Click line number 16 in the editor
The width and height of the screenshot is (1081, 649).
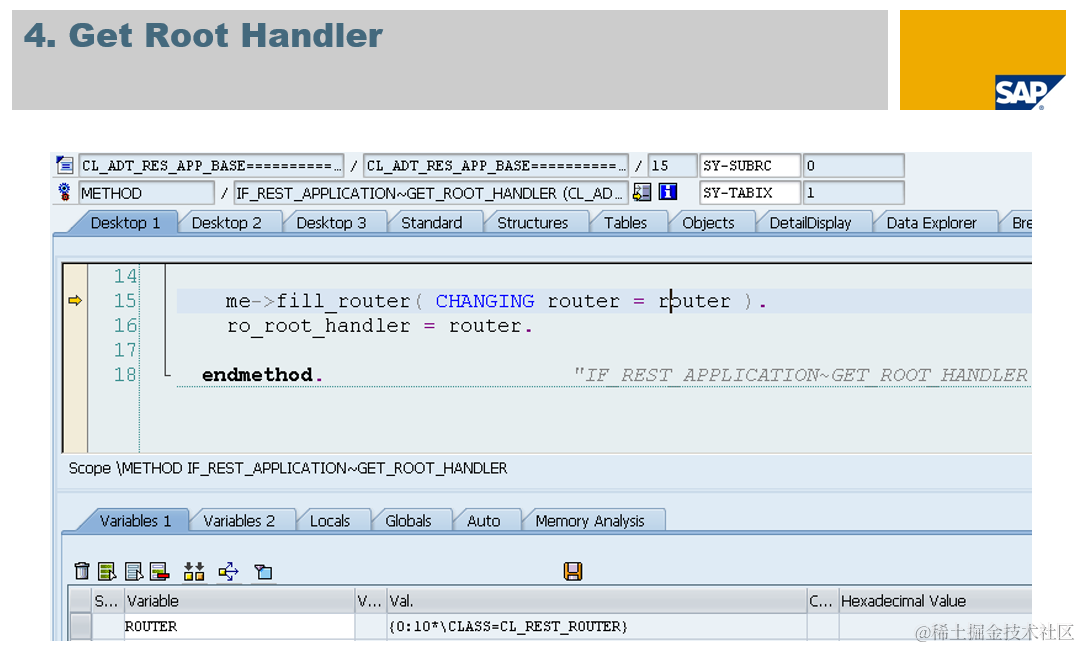pyautogui.click(x=125, y=326)
